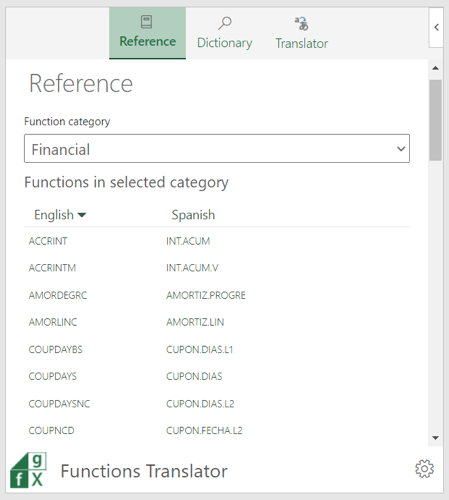Open the Function category dropdown showing Financial
Viewport: 449px width, 500px height.
(x=217, y=149)
